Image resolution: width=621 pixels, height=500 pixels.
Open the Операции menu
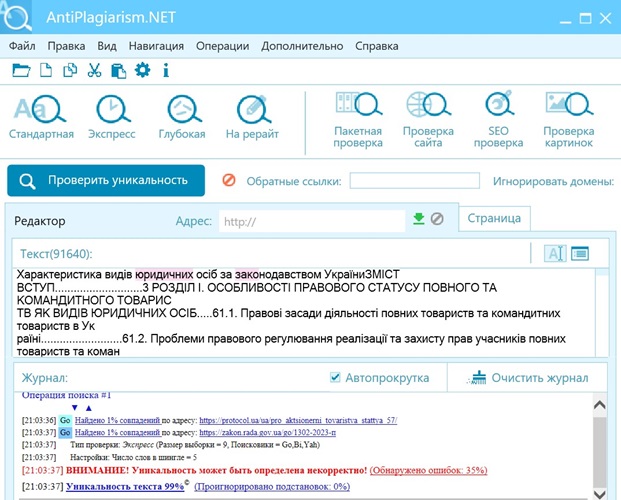[x=223, y=46]
